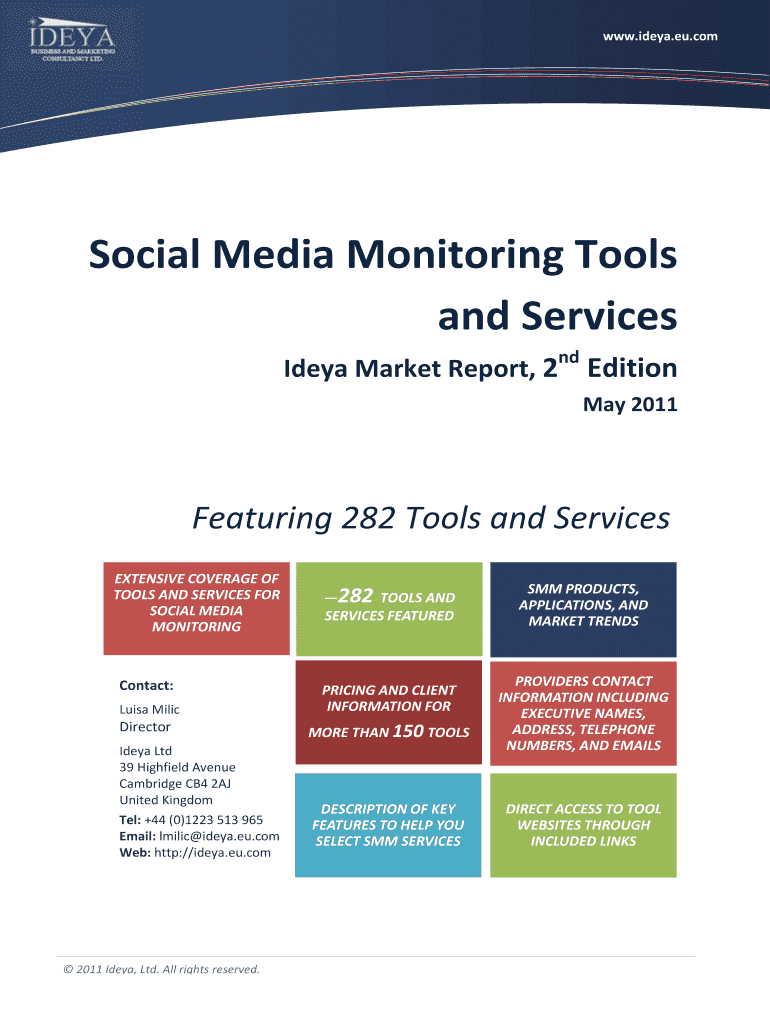
Task: Click the Ideya company logo
Action: [x=70, y=40]
